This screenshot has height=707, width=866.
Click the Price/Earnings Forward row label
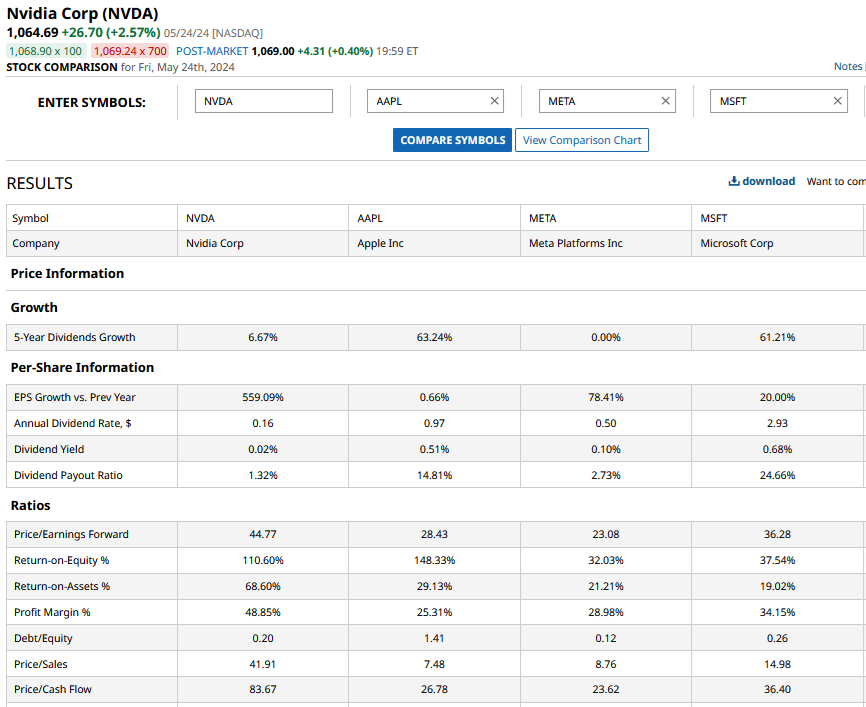point(71,534)
